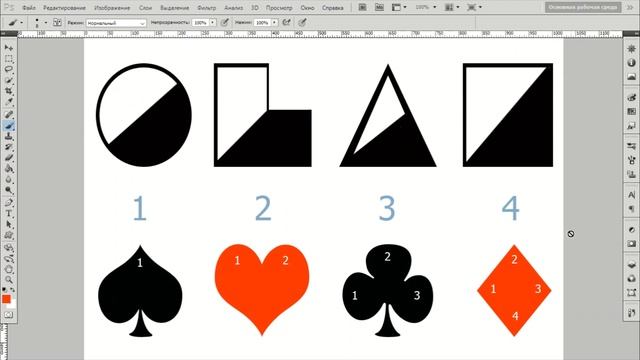Toggle tablet pressure for size
The height and width of the screenshot is (360, 640).
[302, 22]
